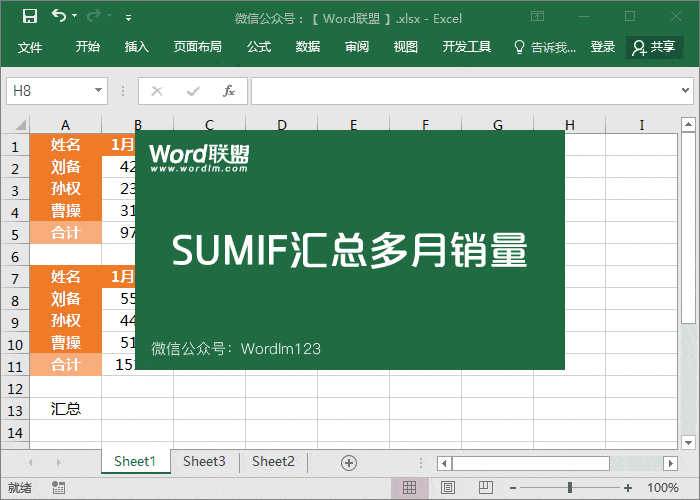Click the 告诉我 lightbulb search box

click(x=545, y=47)
